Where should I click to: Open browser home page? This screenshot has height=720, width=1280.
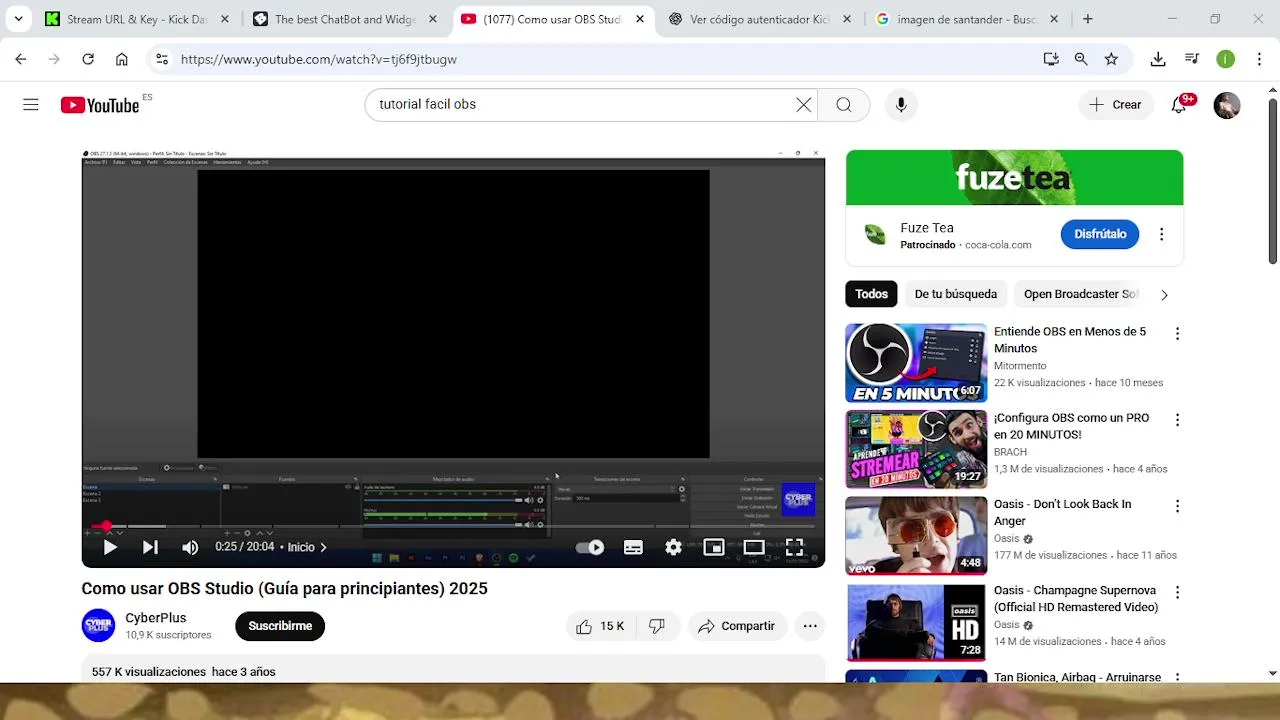[122, 60]
